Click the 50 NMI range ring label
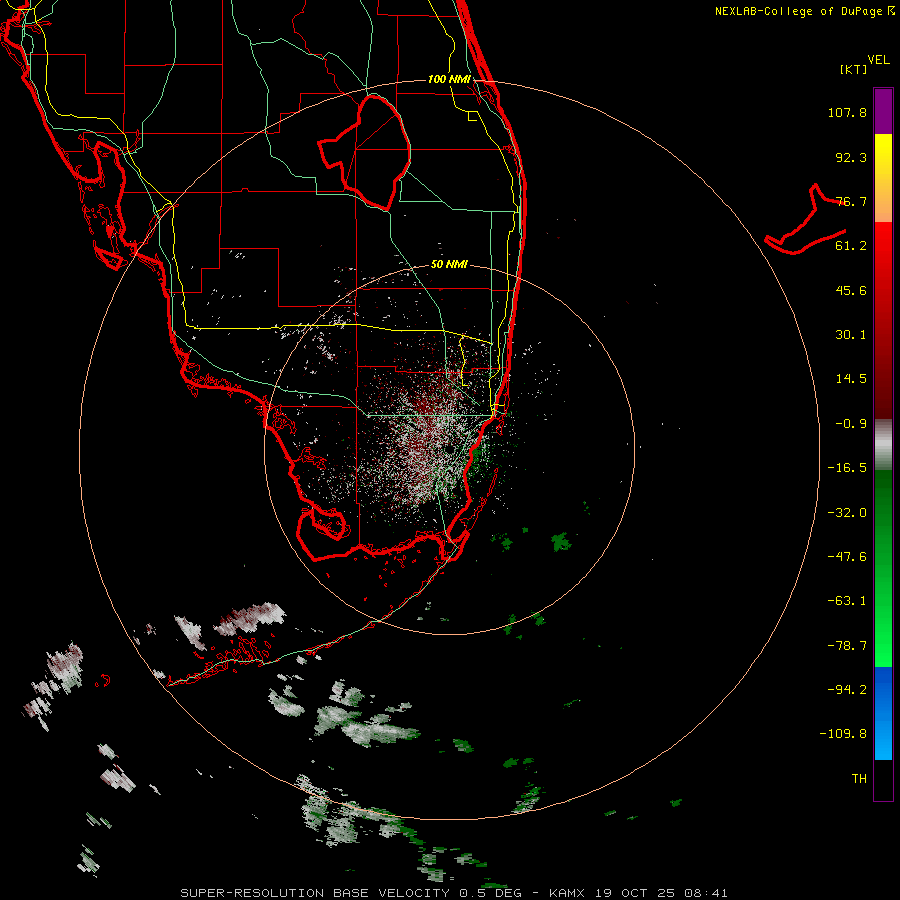The height and width of the screenshot is (900, 900). [449, 265]
